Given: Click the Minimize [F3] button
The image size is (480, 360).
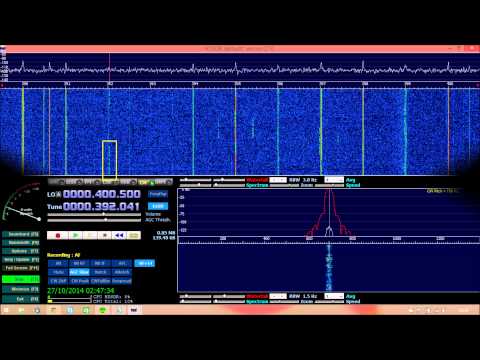Looking at the screenshot, I should [21, 289].
